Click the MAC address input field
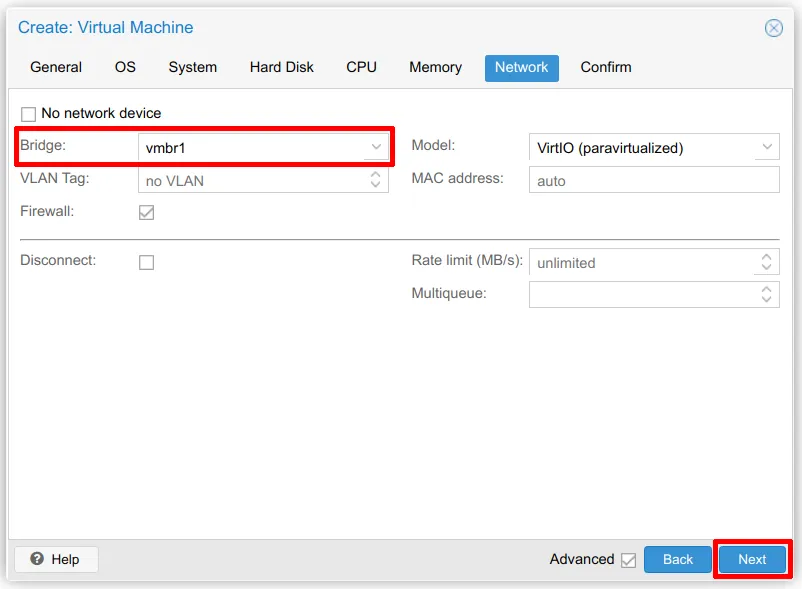 pyautogui.click(x=653, y=180)
